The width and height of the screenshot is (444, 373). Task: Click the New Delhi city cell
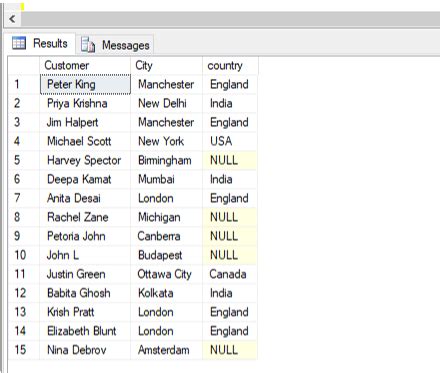coord(166,103)
